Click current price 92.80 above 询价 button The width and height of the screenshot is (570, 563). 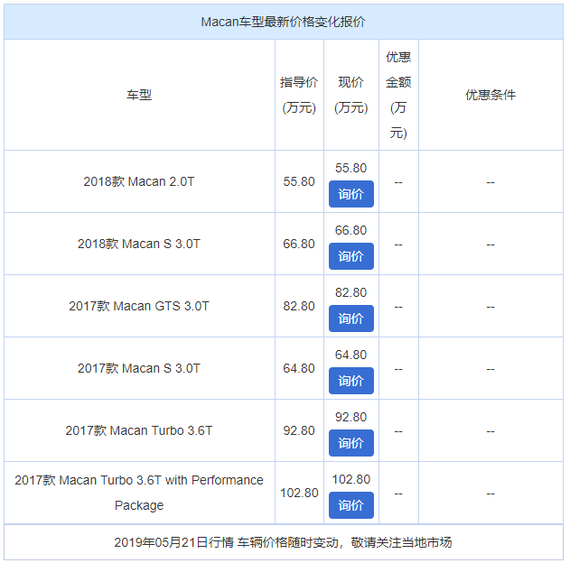click(x=351, y=417)
